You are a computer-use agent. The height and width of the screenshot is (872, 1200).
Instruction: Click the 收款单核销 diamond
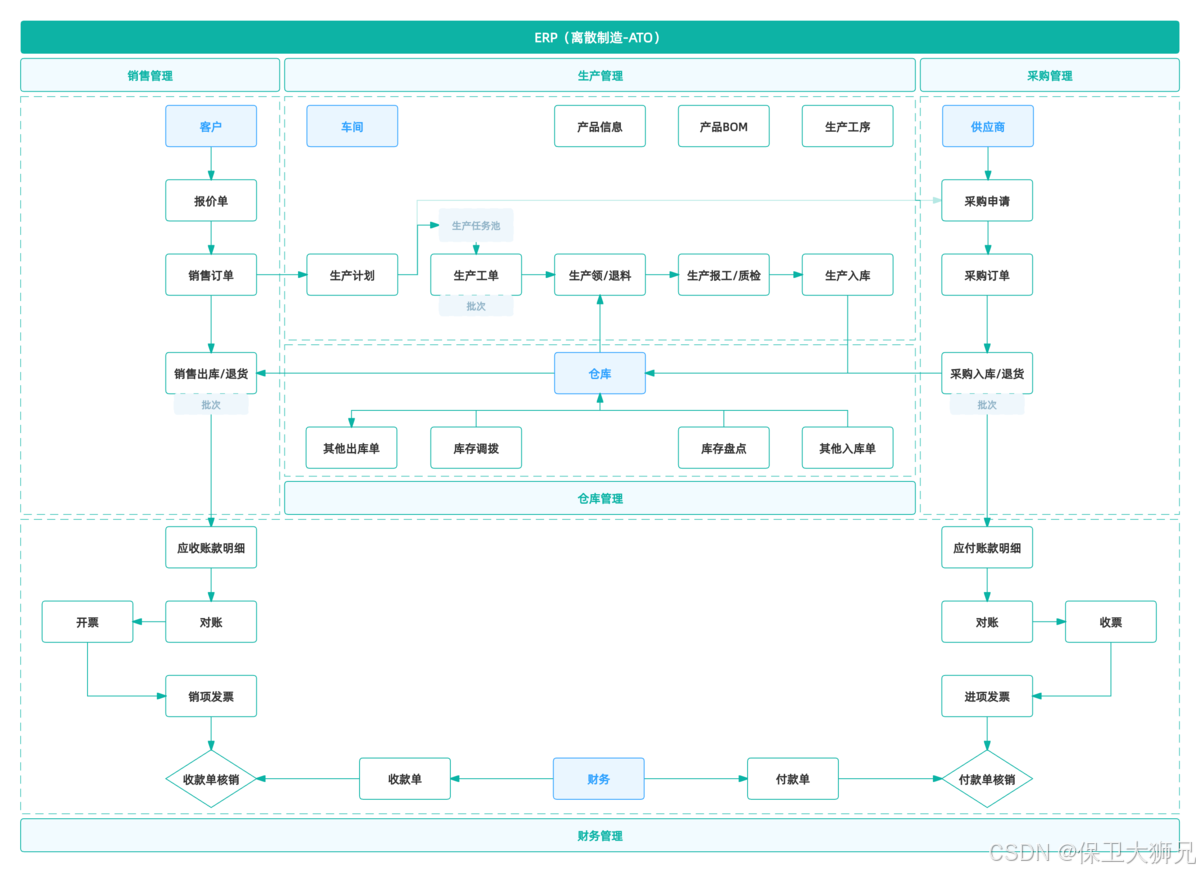click(211, 779)
